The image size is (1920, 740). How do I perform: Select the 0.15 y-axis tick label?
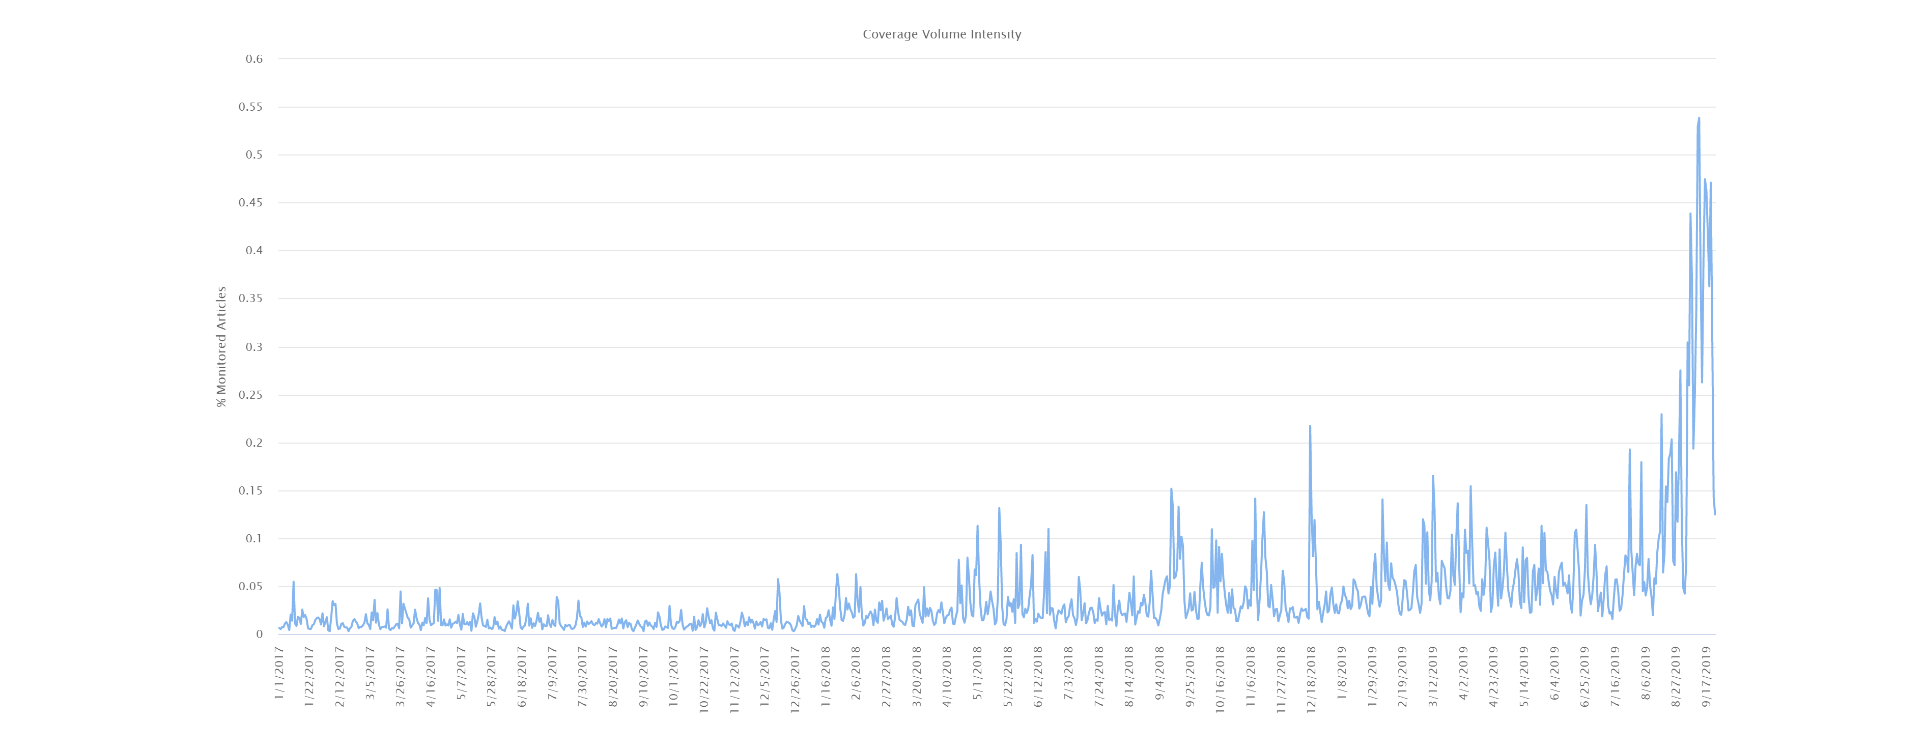[x=251, y=491]
